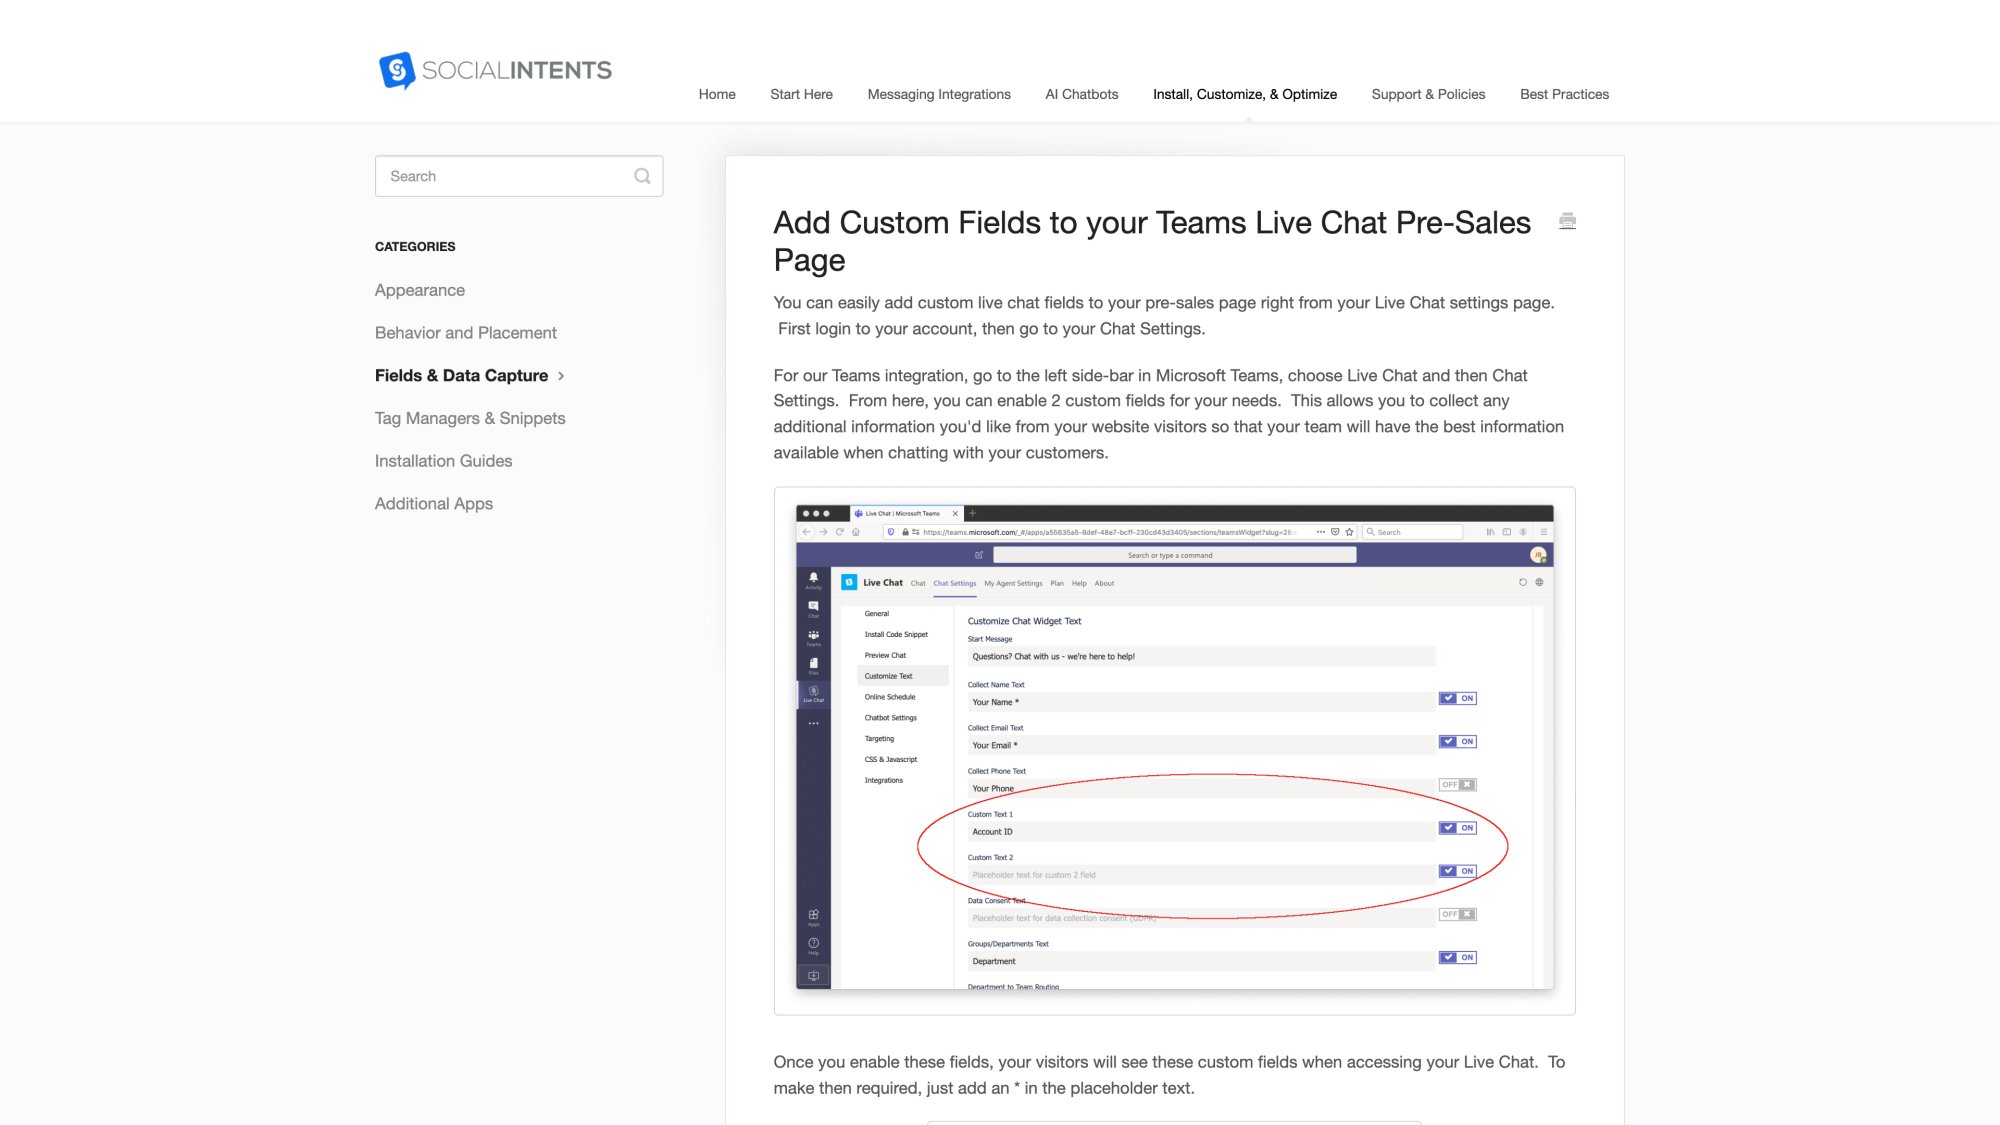
Task: Open the Teams Chat icon in sidebar
Action: 813,605
